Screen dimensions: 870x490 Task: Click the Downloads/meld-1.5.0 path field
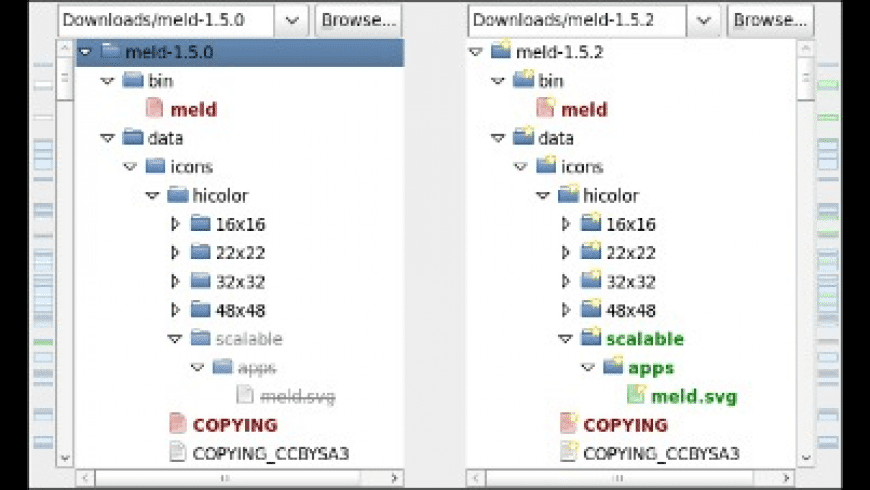pos(166,21)
